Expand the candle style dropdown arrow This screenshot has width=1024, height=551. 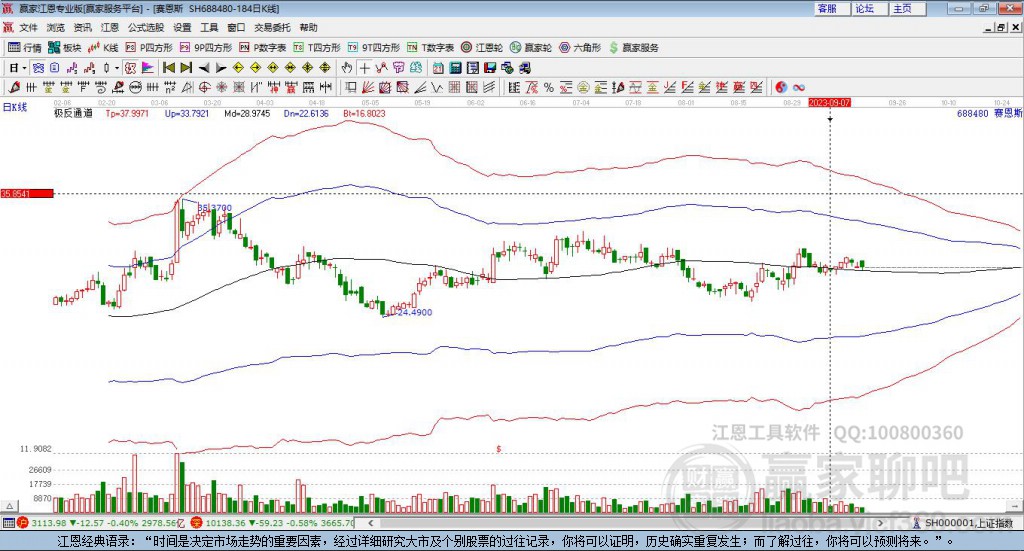click(117, 68)
